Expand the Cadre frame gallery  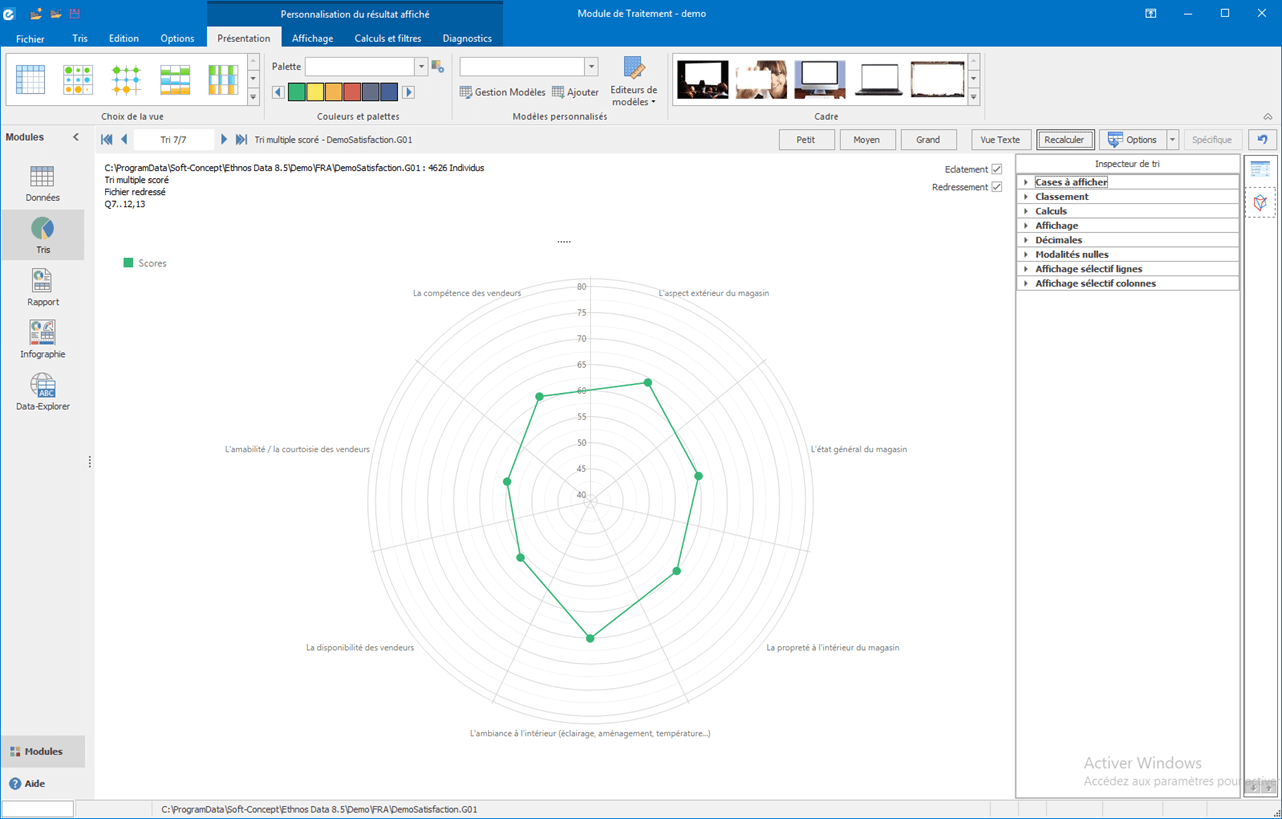pos(974,97)
